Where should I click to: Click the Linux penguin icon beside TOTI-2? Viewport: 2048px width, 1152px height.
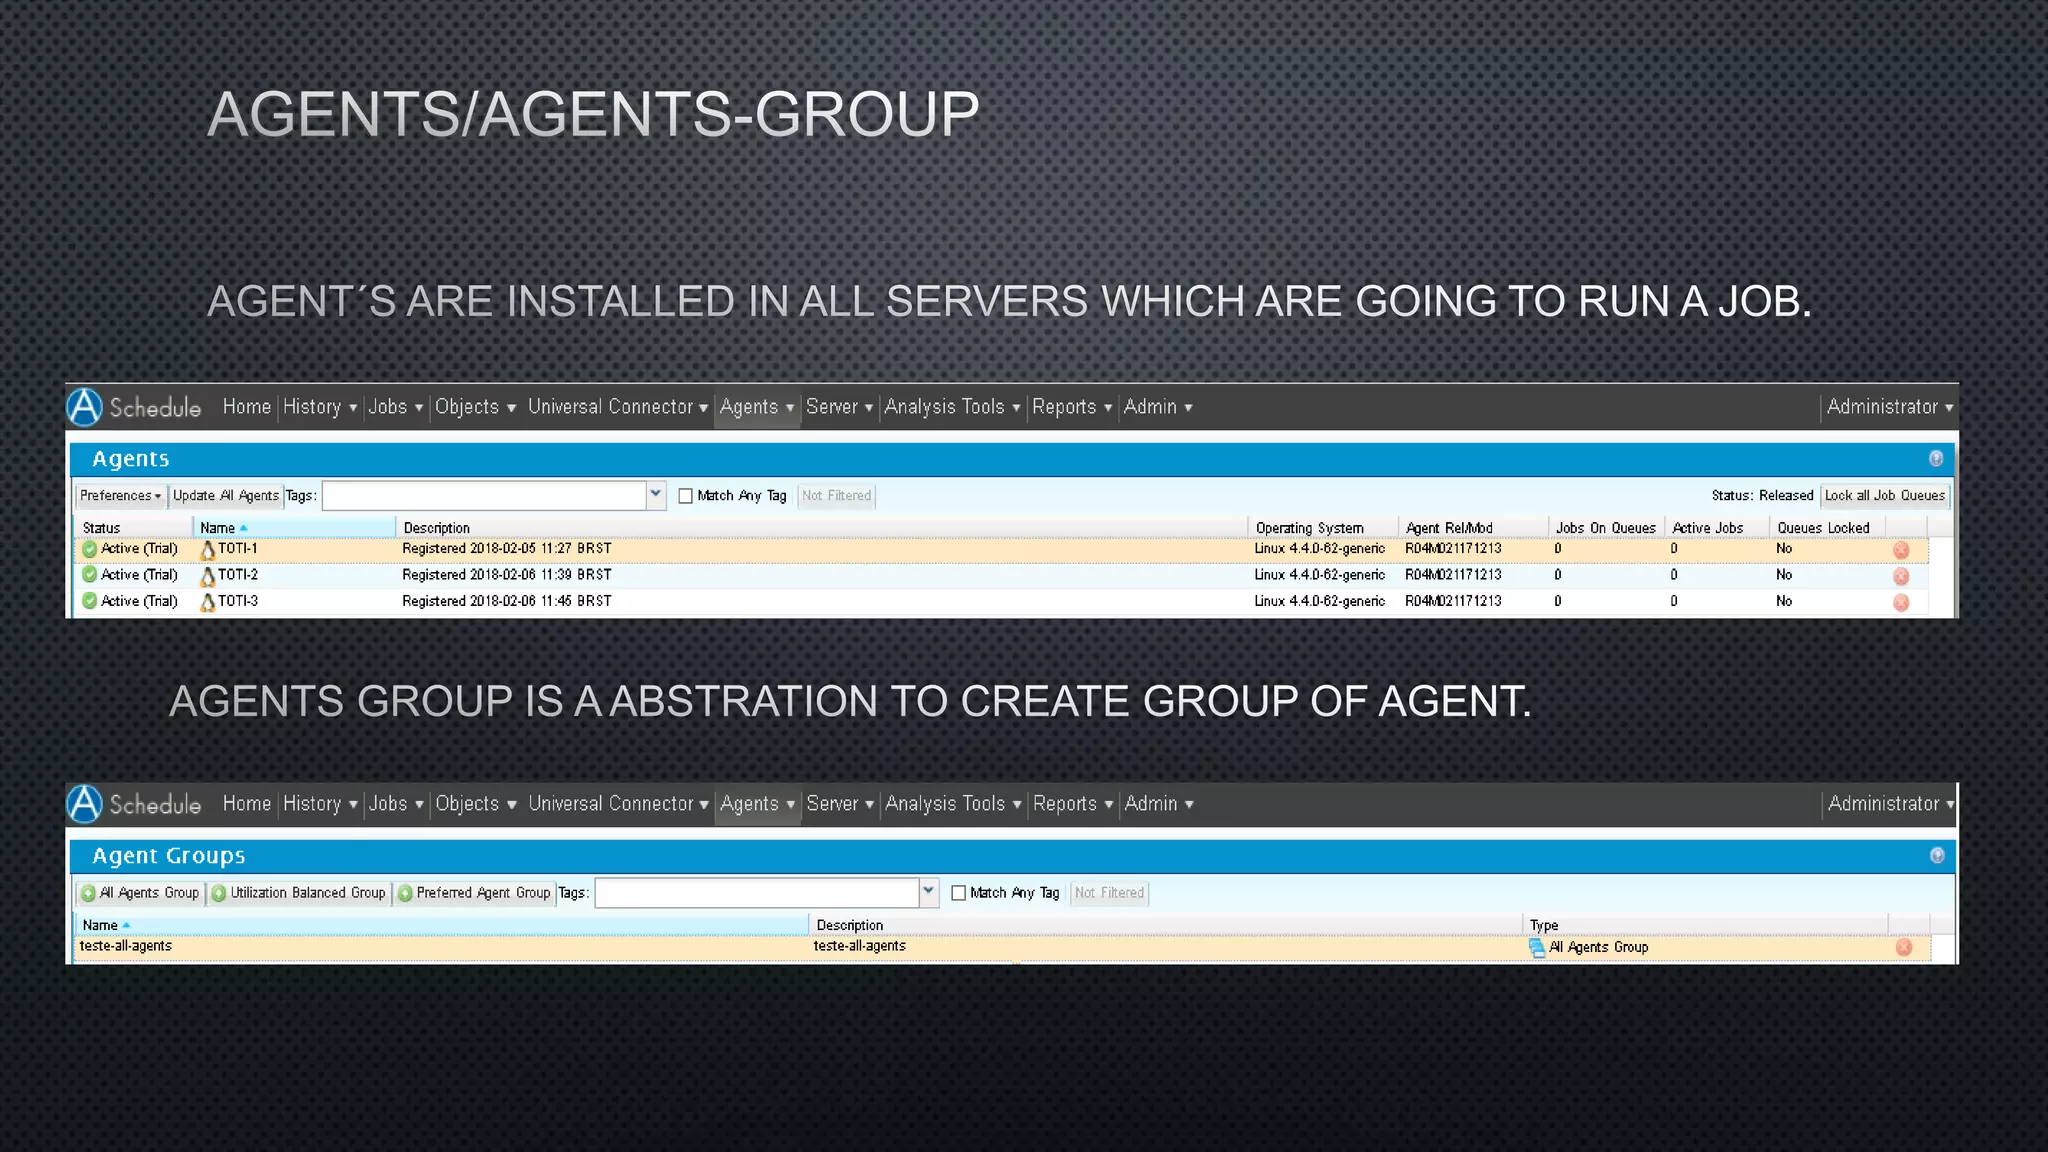208,576
